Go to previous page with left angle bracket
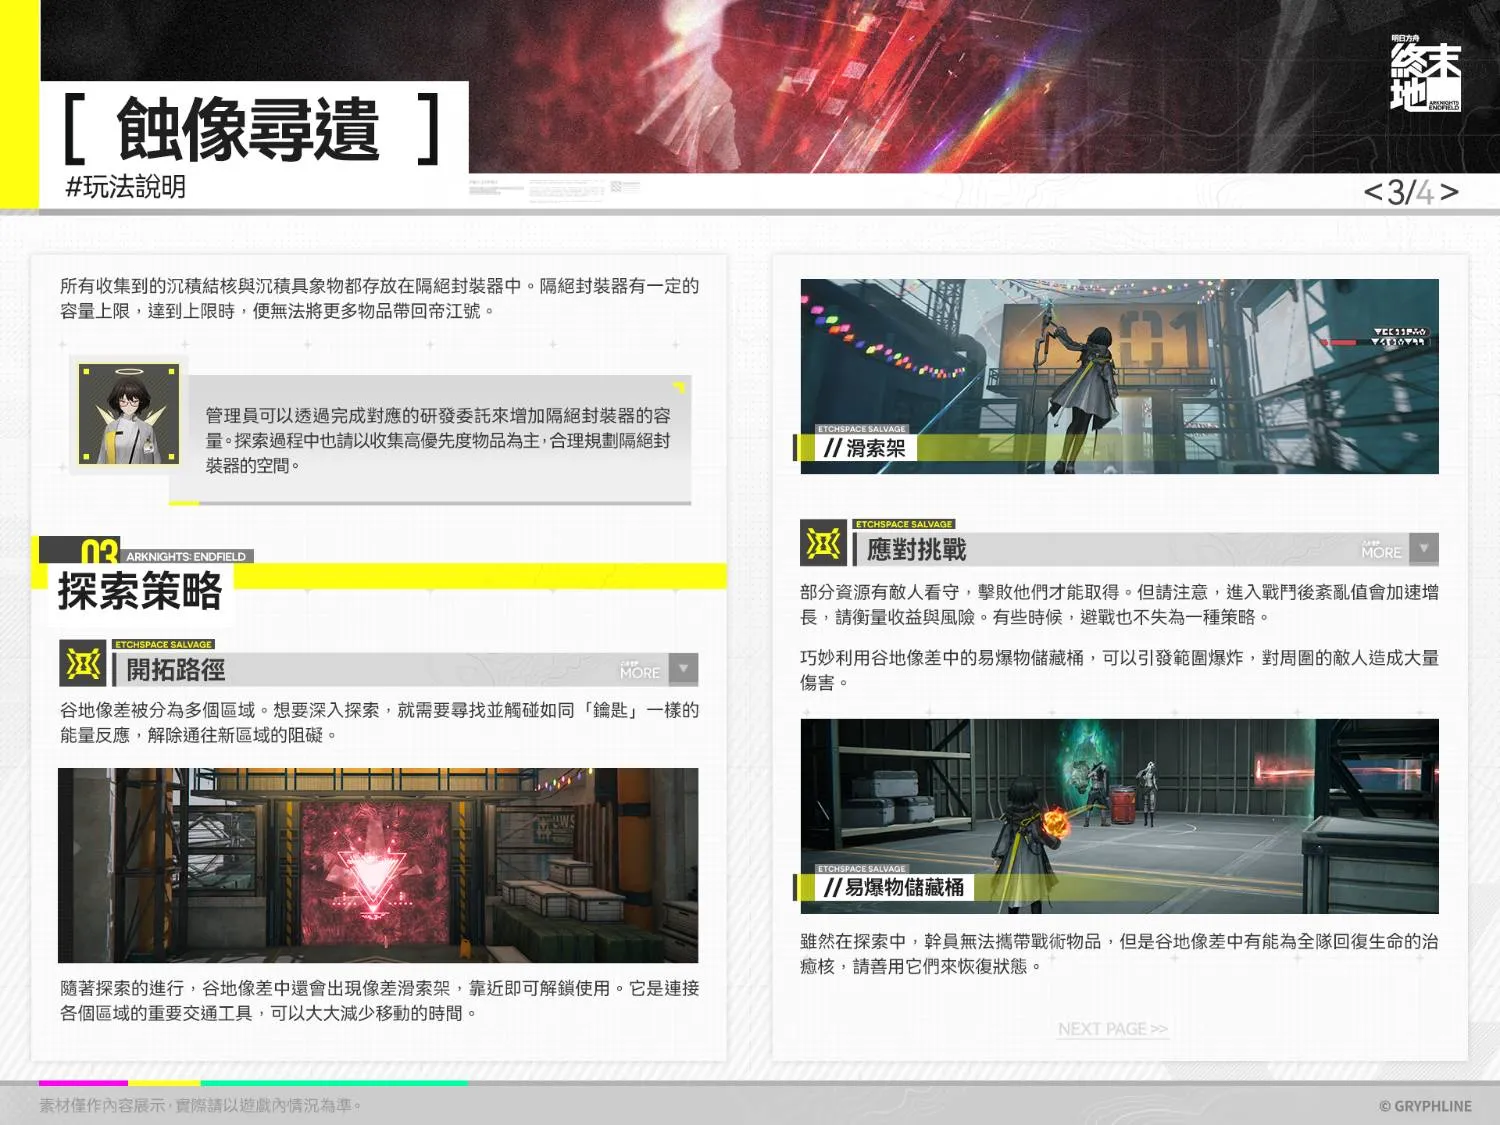This screenshot has height=1125, width=1500. point(1373,191)
